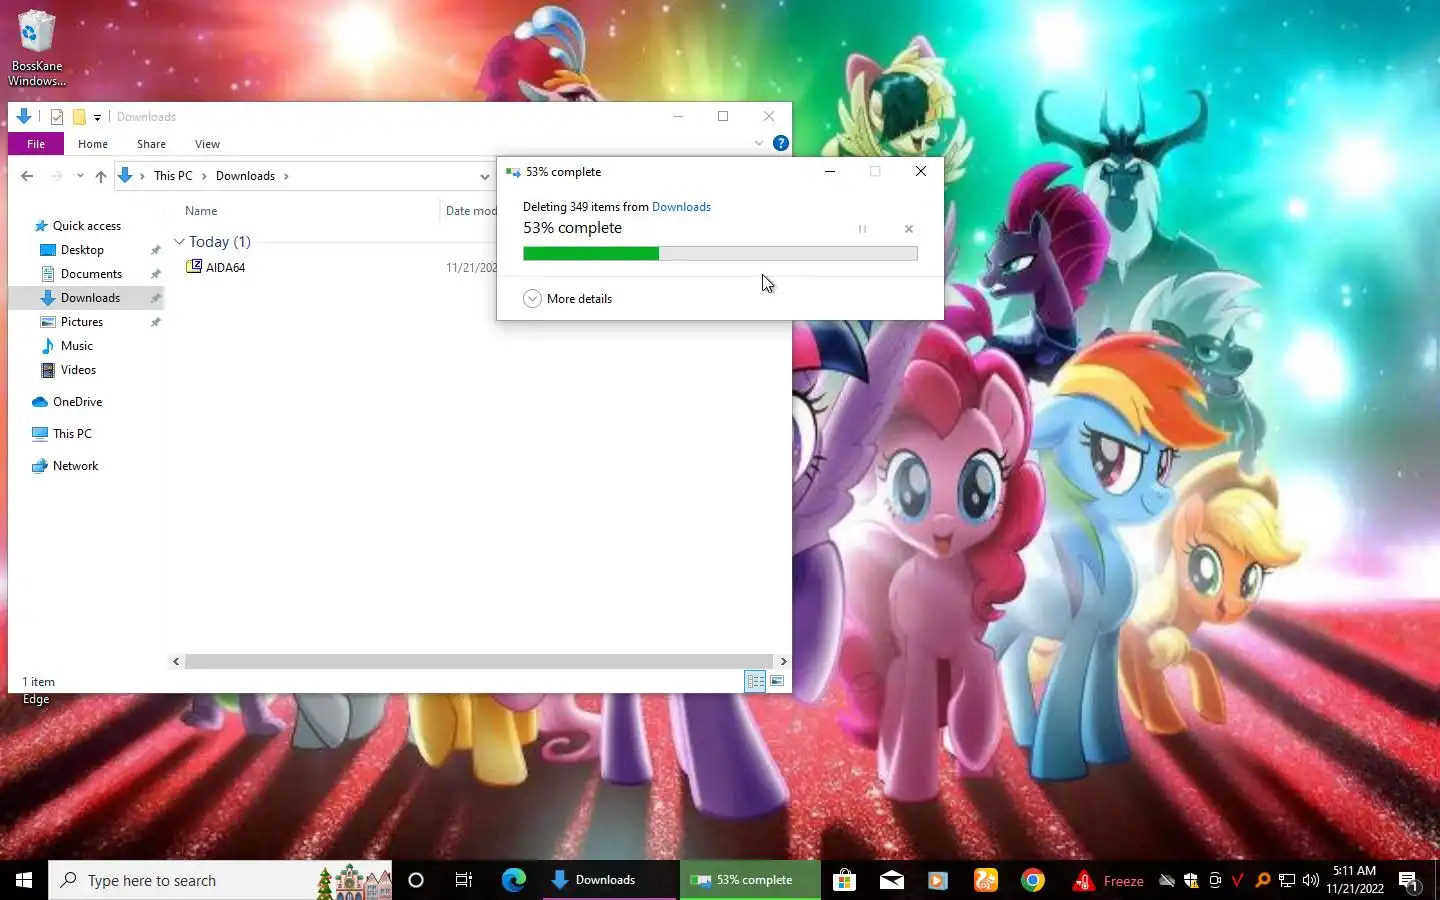This screenshot has height=900, width=1440.
Task: Open the Recycle Bin desktop icon
Action: 36,48
